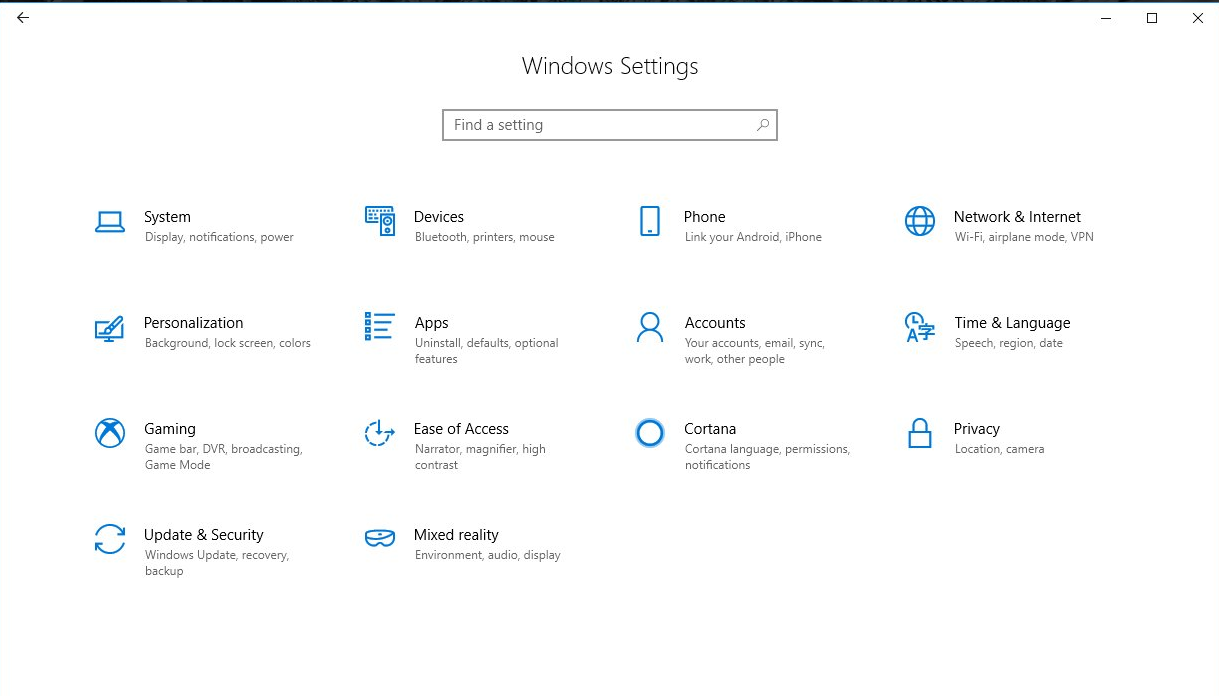The image size is (1219, 696).
Task: Open the Accounts title
Action: tap(715, 323)
